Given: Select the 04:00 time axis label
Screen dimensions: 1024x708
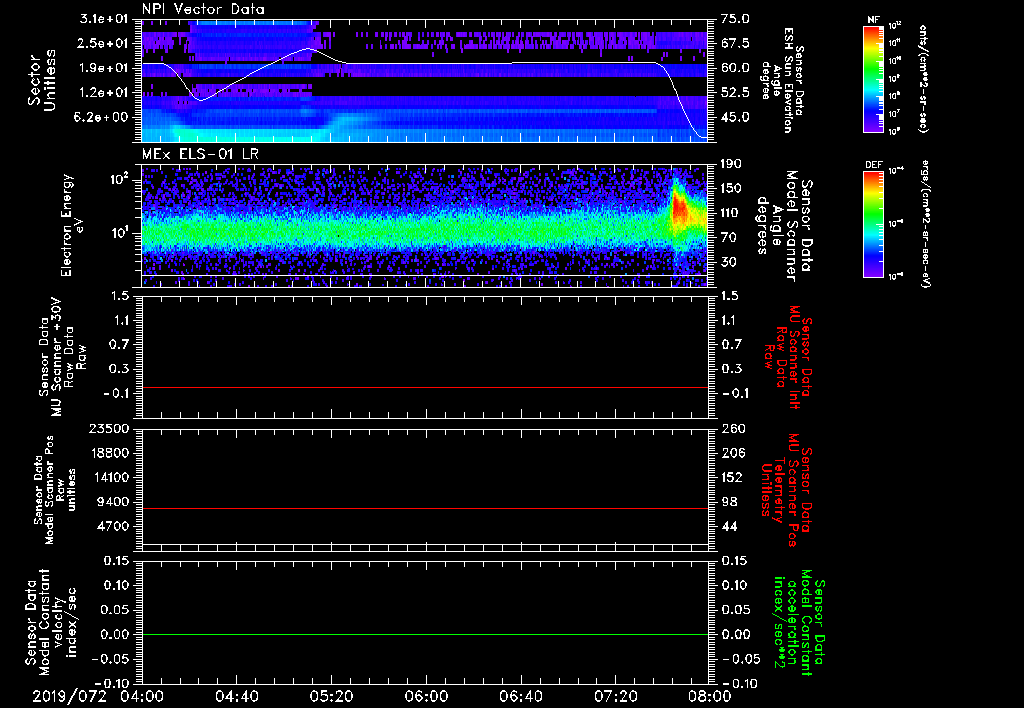Looking at the screenshot, I should [x=142, y=696].
